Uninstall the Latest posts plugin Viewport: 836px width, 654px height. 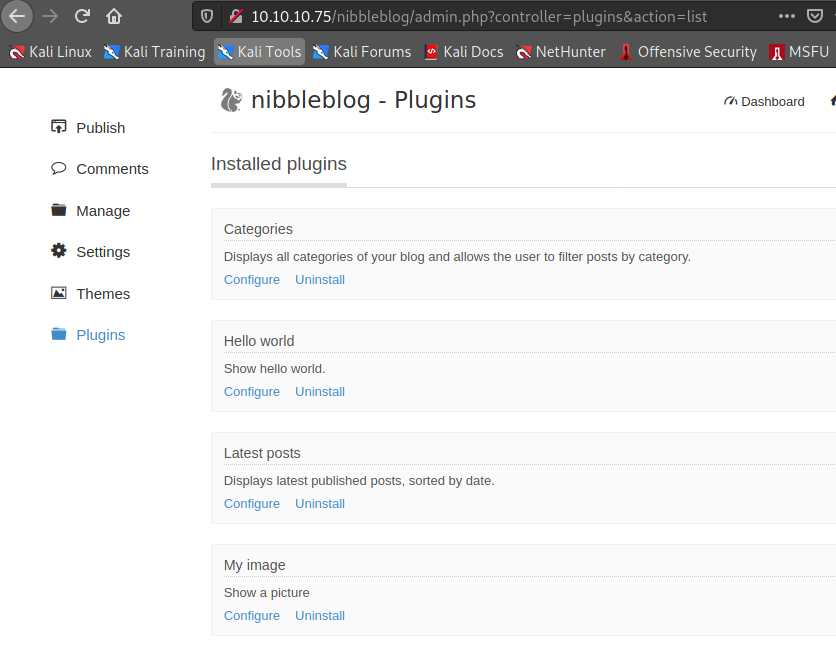click(x=320, y=504)
